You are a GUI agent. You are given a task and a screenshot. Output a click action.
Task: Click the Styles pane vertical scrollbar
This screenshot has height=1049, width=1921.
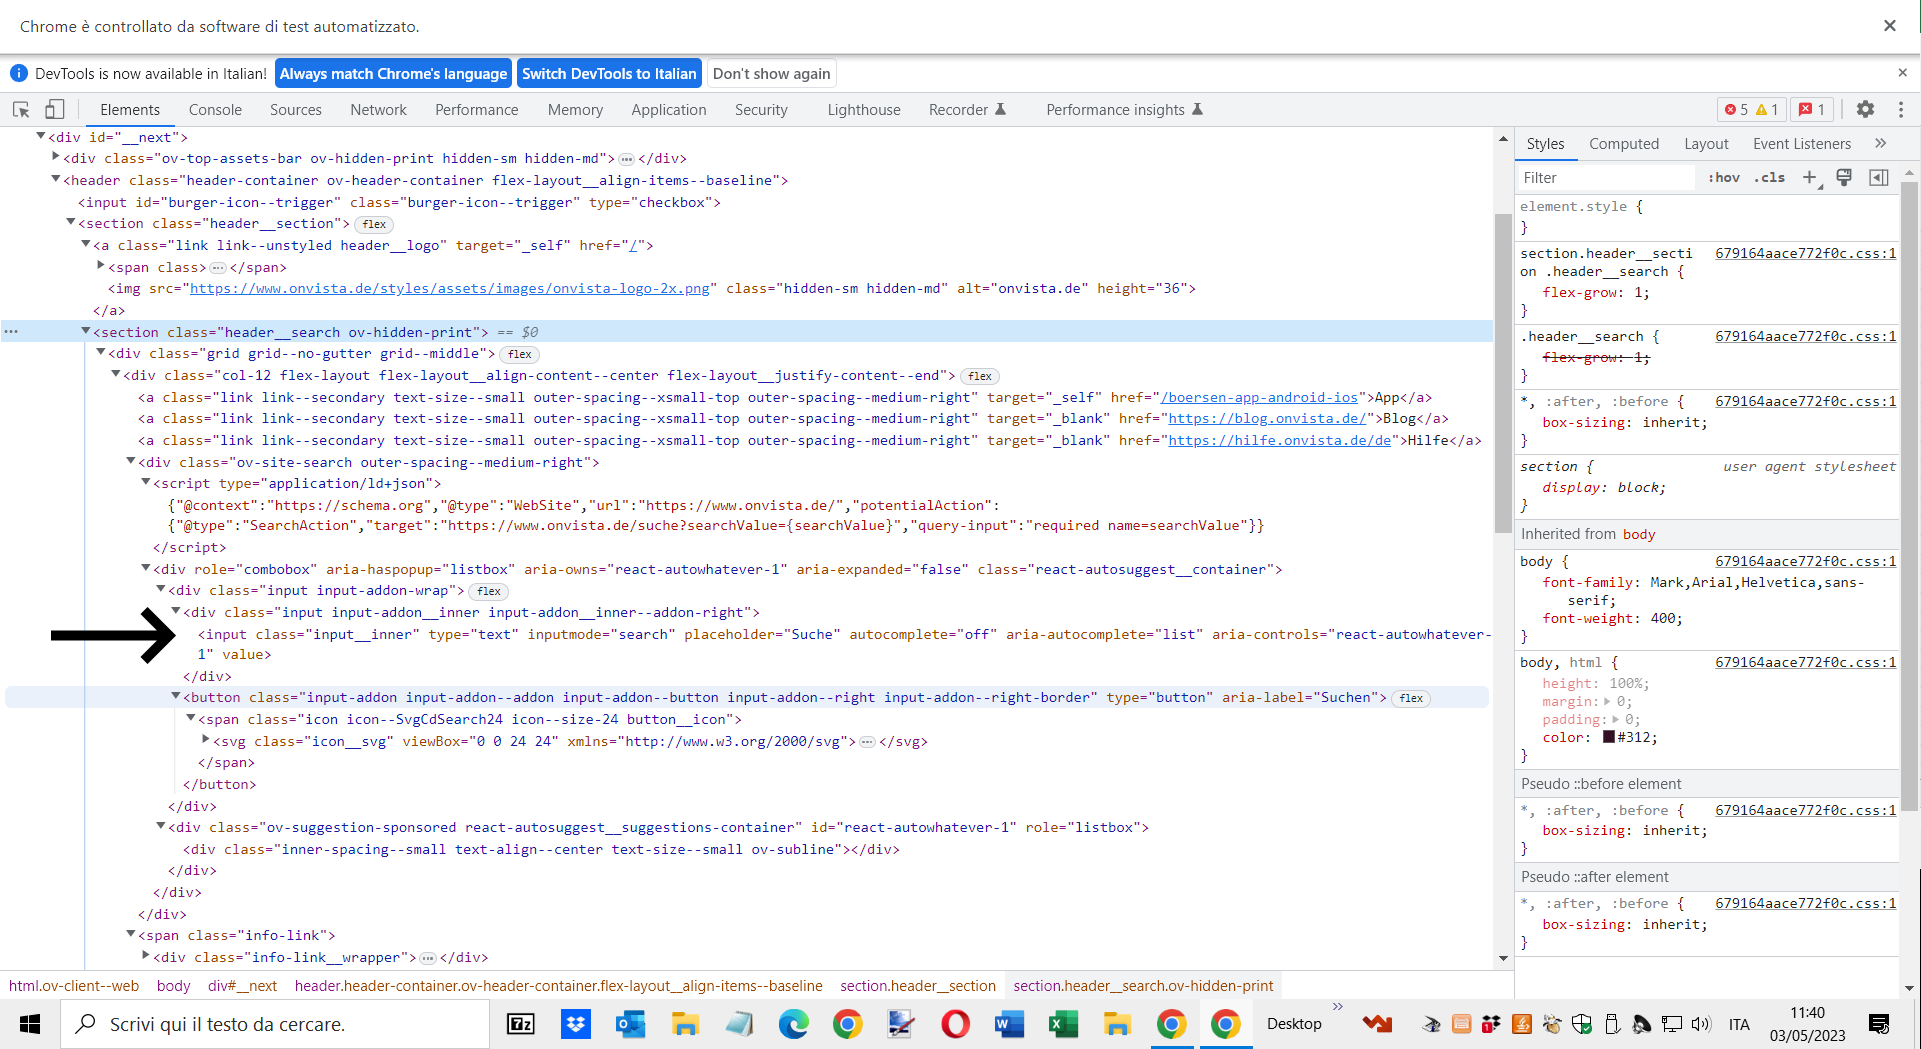1908,494
